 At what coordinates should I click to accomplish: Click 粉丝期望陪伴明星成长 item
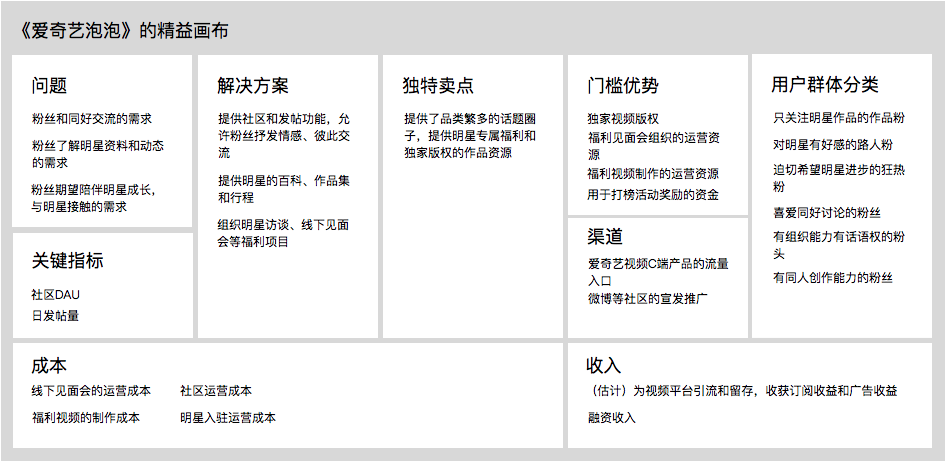[x=94, y=198]
